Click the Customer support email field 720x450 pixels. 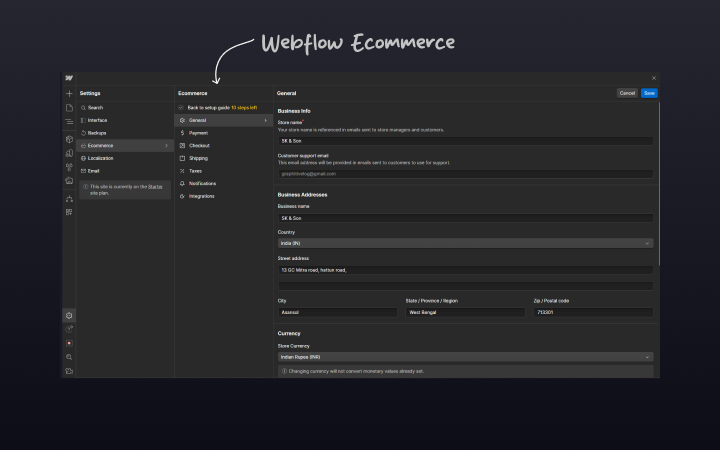(x=466, y=174)
